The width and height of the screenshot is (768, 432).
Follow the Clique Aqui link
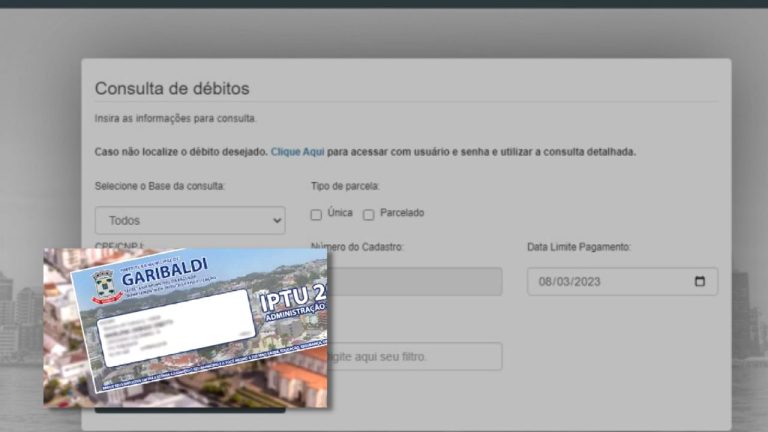(297, 152)
